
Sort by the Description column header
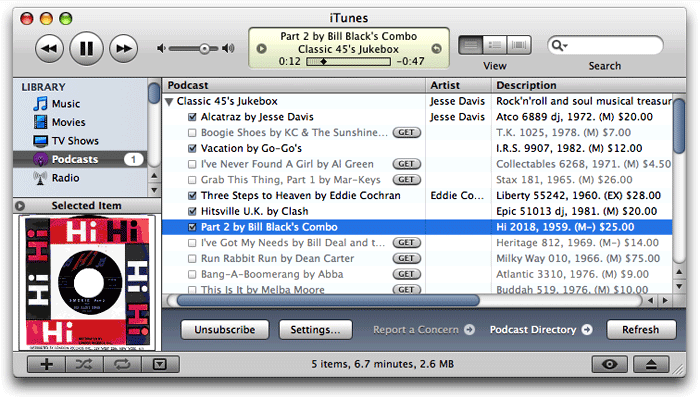pos(588,85)
